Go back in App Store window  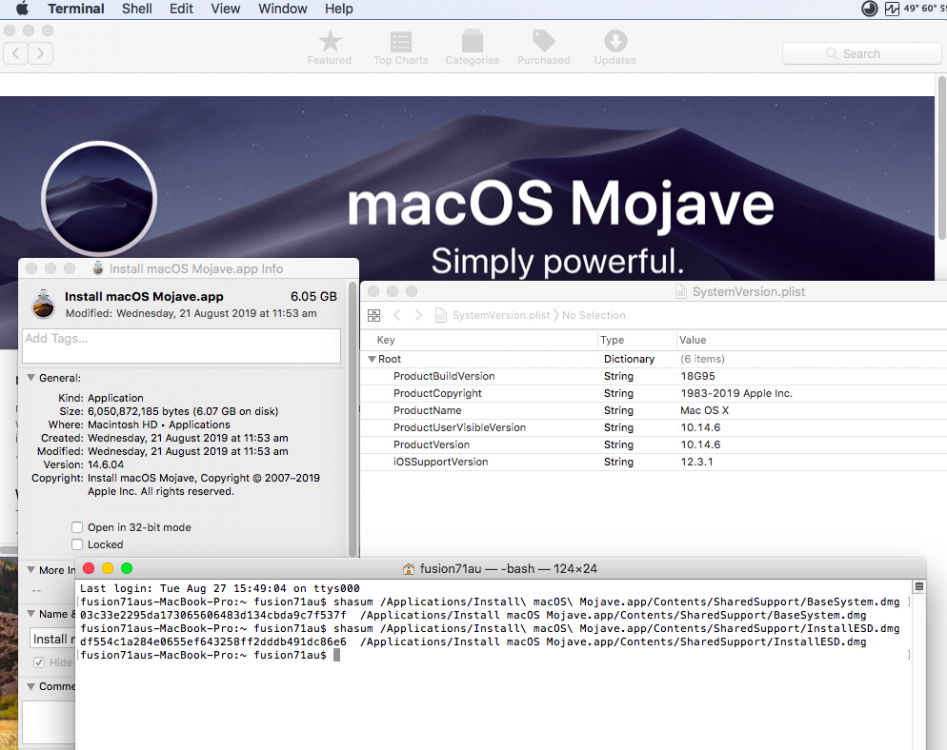[x=16, y=54]
